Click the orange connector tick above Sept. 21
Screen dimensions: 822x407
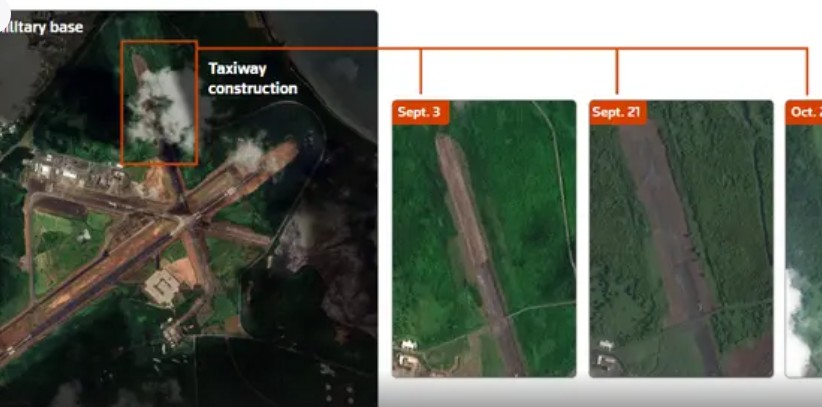point(617,72)
